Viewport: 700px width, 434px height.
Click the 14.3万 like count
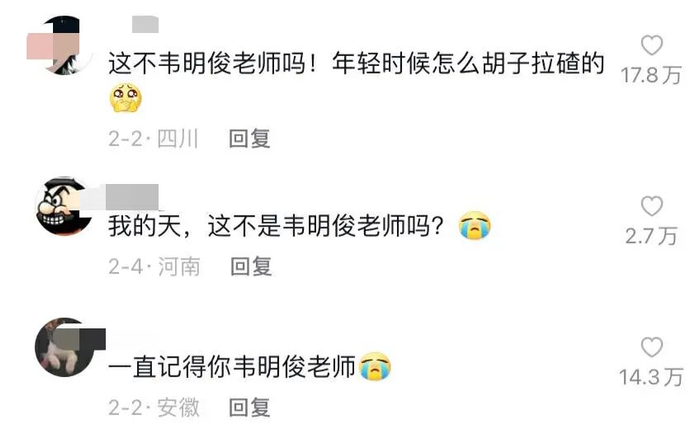(x=651, y=377)
